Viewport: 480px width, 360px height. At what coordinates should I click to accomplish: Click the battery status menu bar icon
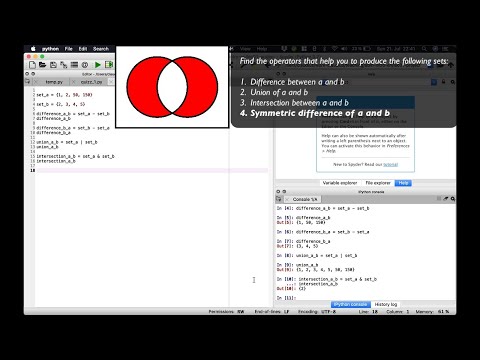pos(367,49)
